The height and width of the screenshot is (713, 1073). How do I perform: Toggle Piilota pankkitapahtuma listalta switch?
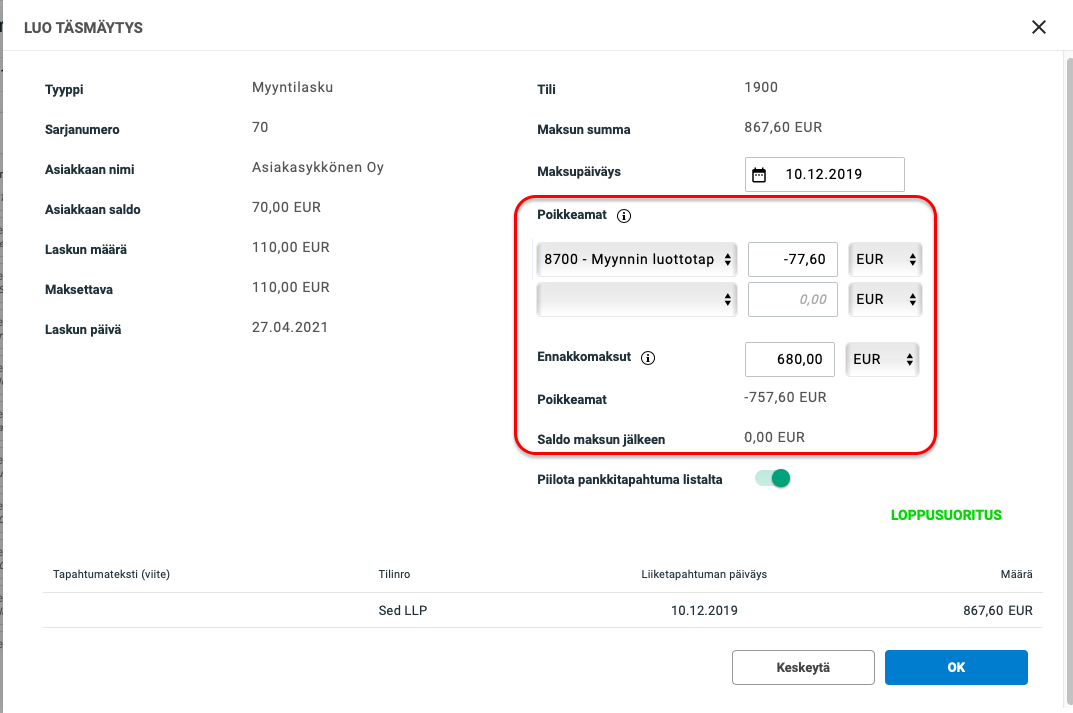773,479
